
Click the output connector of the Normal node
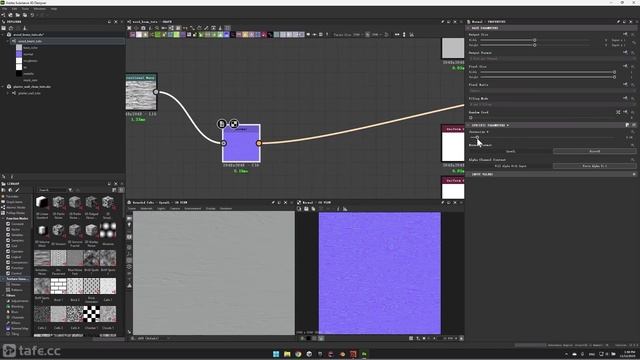coord(259,143)
